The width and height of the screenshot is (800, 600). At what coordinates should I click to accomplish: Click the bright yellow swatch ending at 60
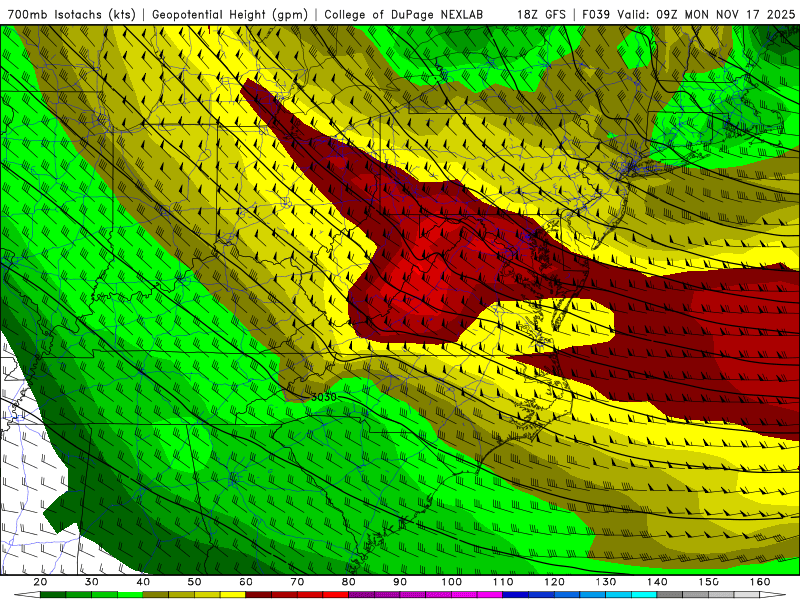233,594
